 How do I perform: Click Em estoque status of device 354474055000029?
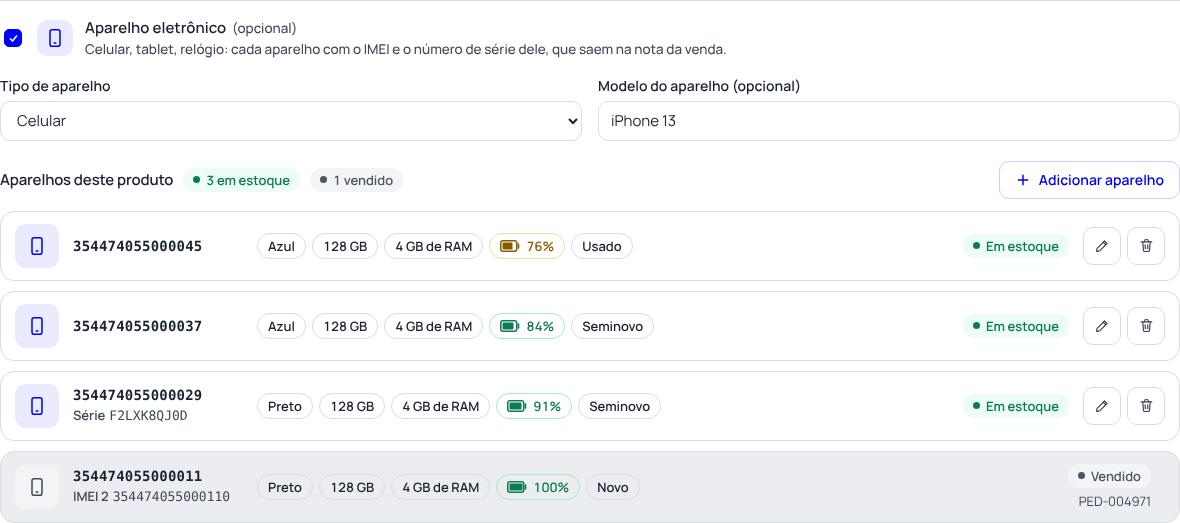pos(1016,406)
